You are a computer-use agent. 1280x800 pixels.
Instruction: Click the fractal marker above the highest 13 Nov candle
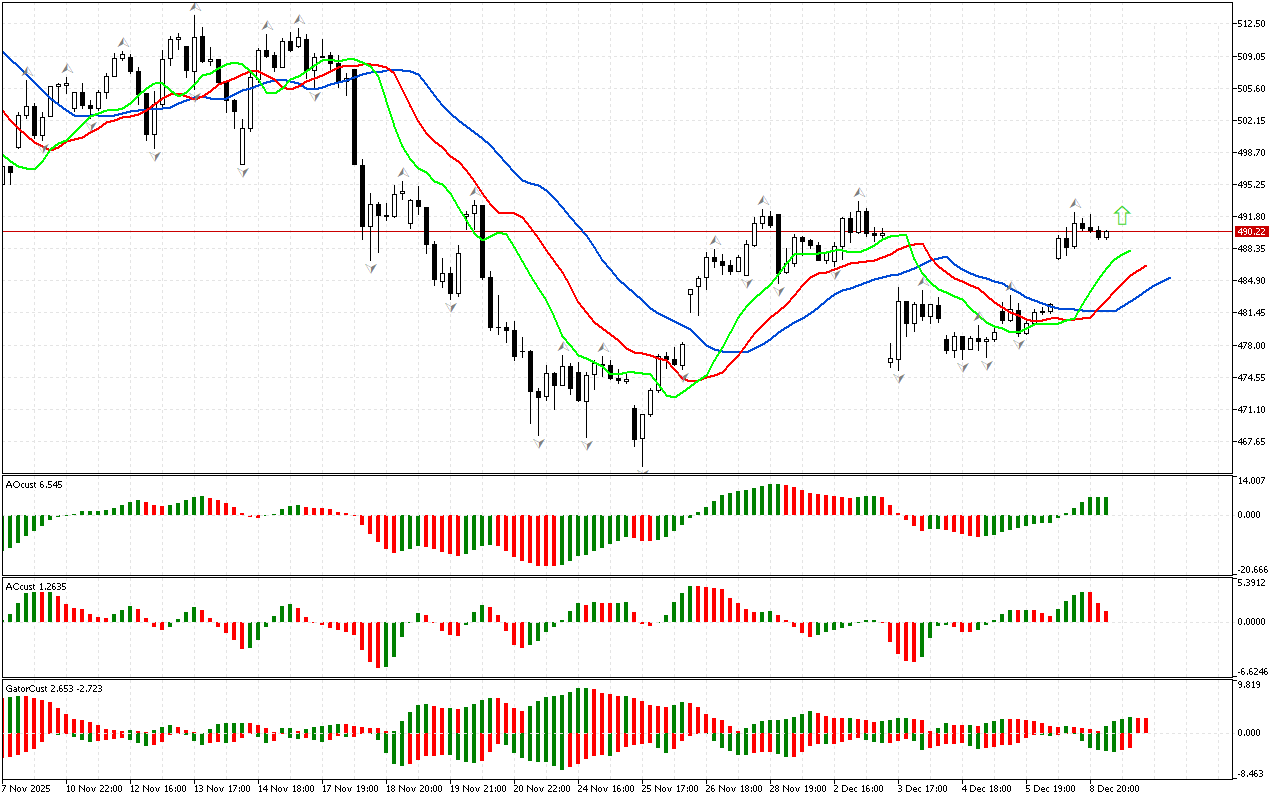pyautogui.click(x=195, y=8)
